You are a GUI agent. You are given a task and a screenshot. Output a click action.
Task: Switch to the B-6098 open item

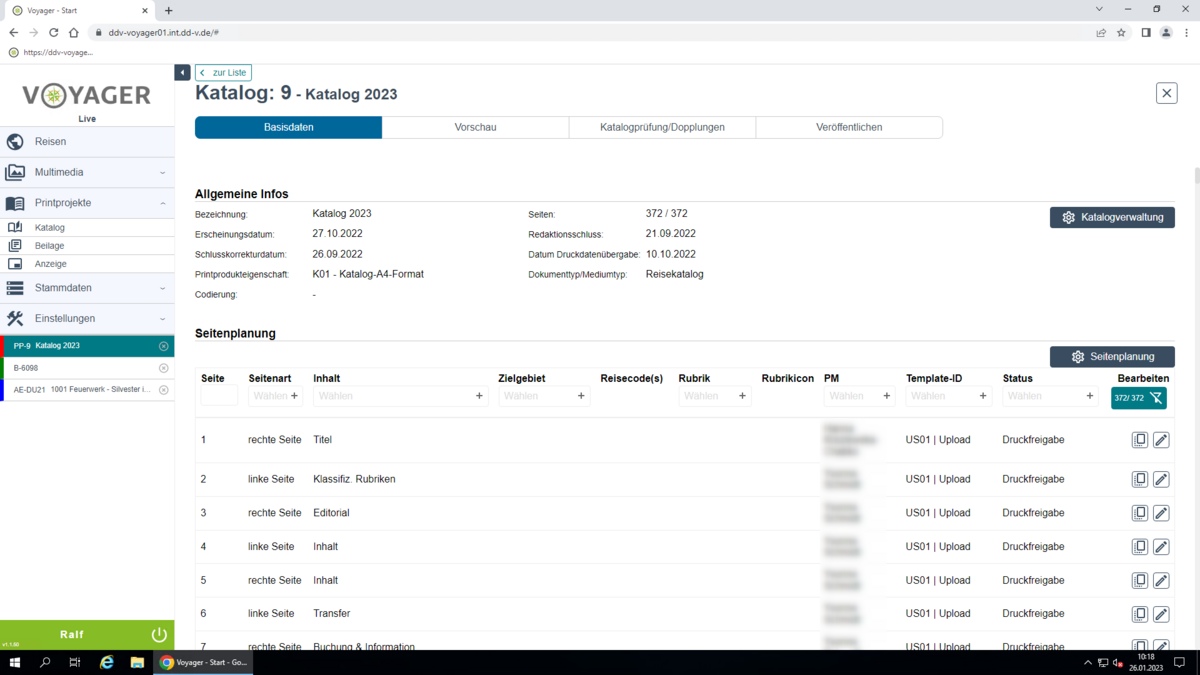coord(80,368)
